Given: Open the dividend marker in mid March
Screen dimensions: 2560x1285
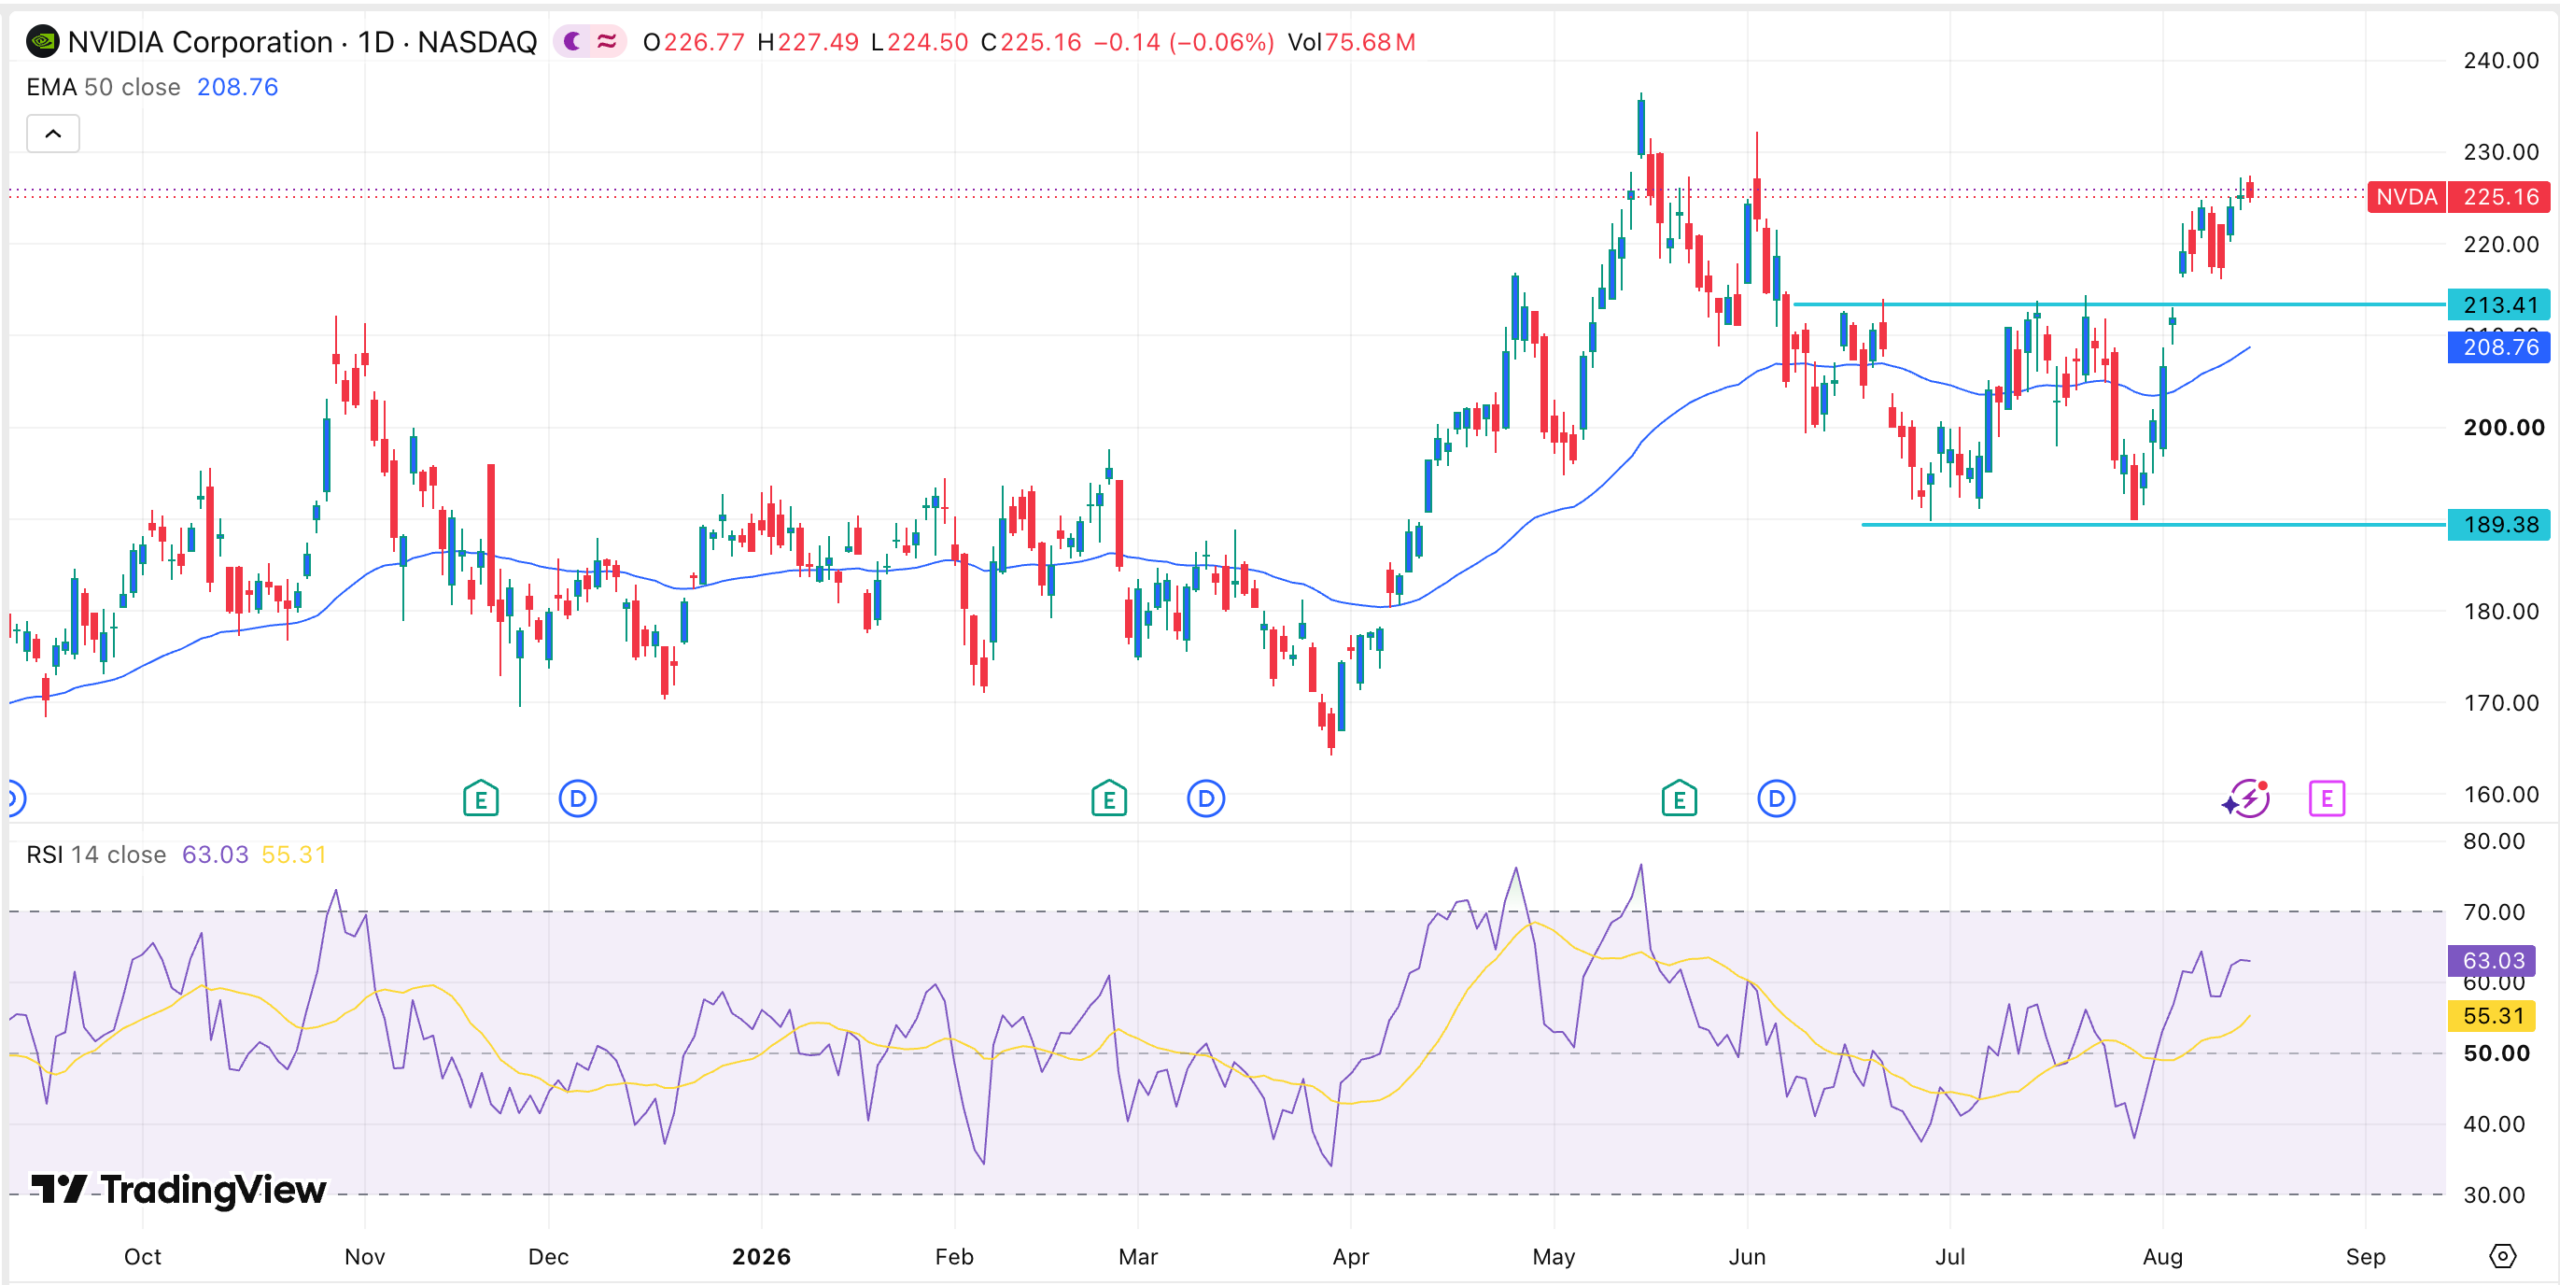Looking at the screenshot, I should coord(1206,799).
